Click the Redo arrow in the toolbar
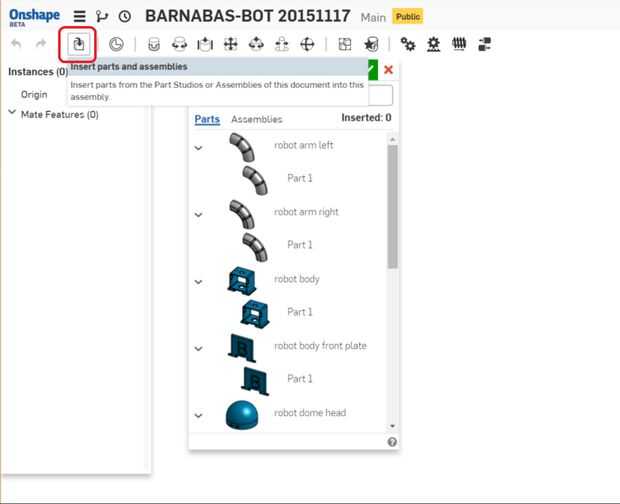Viewport: 620px width, 504px height. coord(40,43)
